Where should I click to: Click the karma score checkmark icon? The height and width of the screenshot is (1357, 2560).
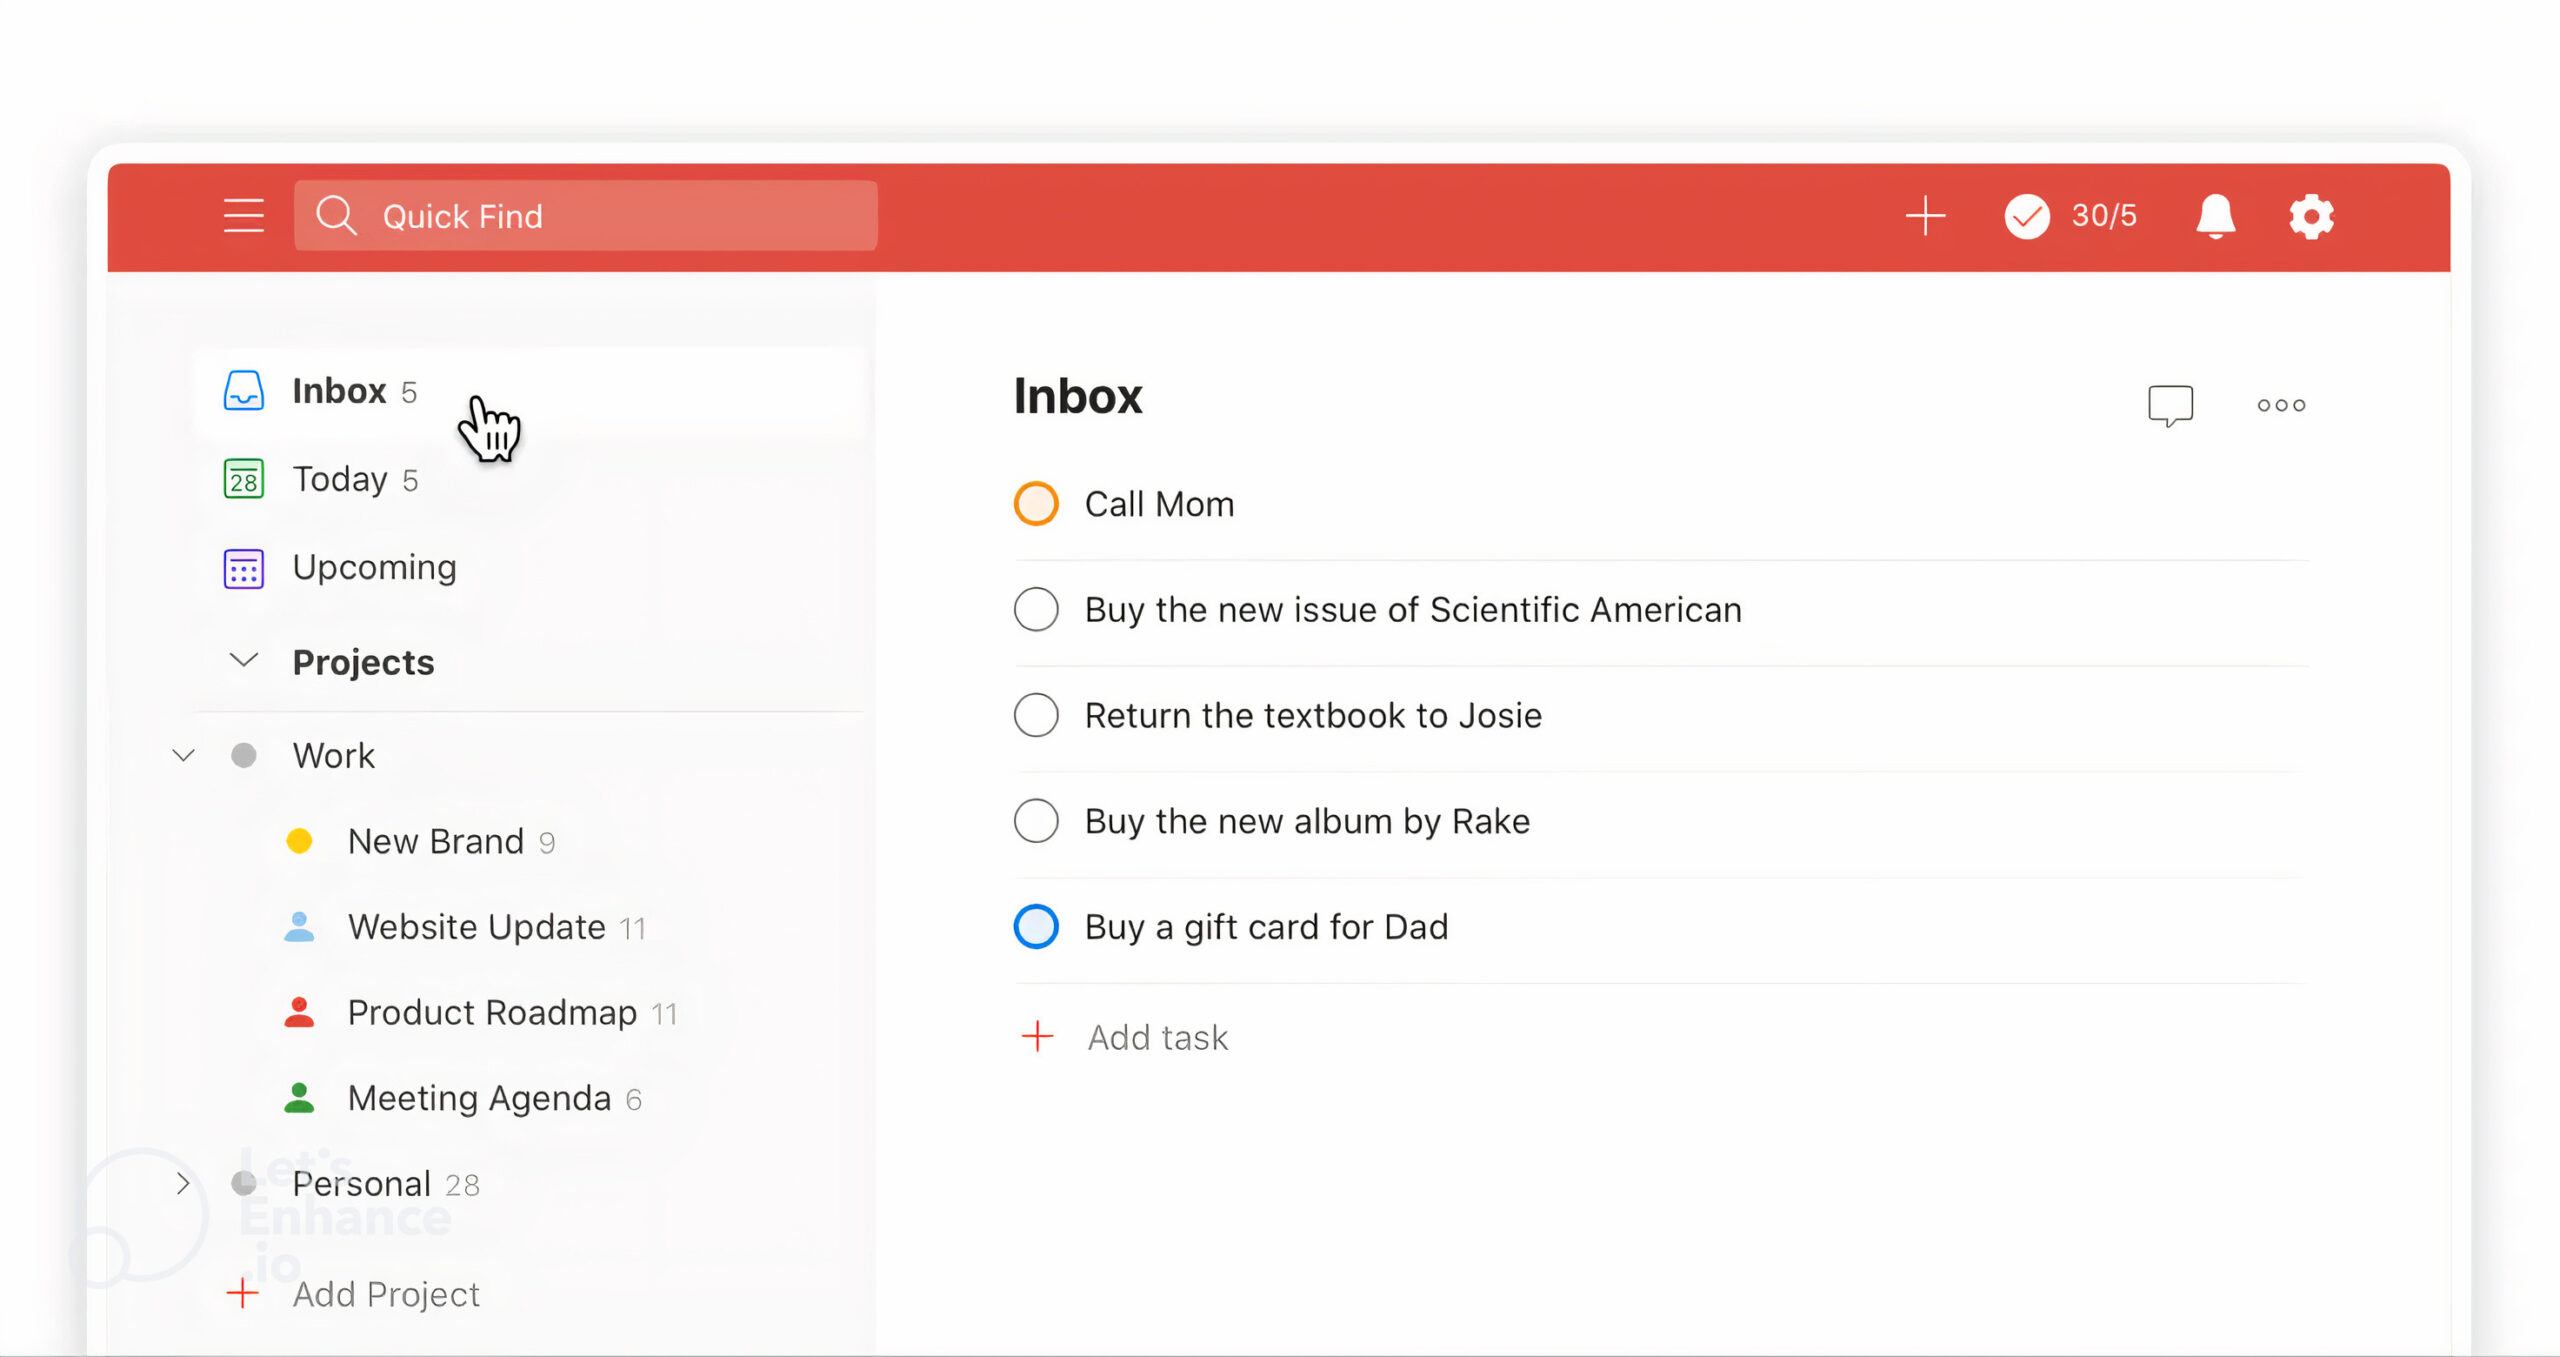click(x=2028, y=215)
